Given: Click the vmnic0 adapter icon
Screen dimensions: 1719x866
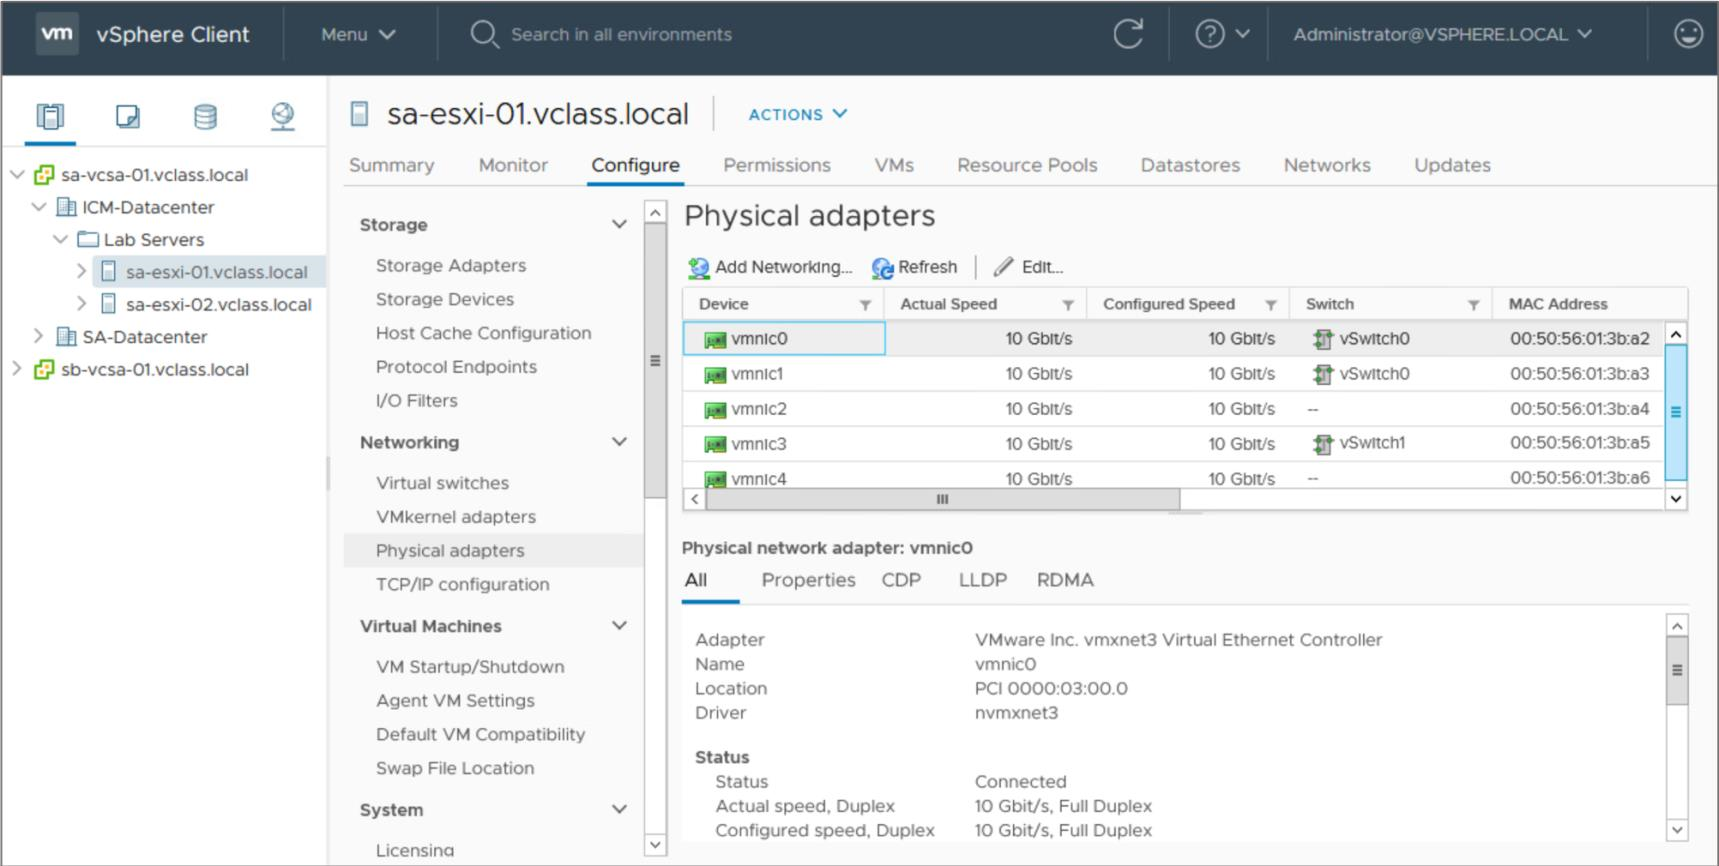Looking at the screenshot, I should (x=715, y=340).
